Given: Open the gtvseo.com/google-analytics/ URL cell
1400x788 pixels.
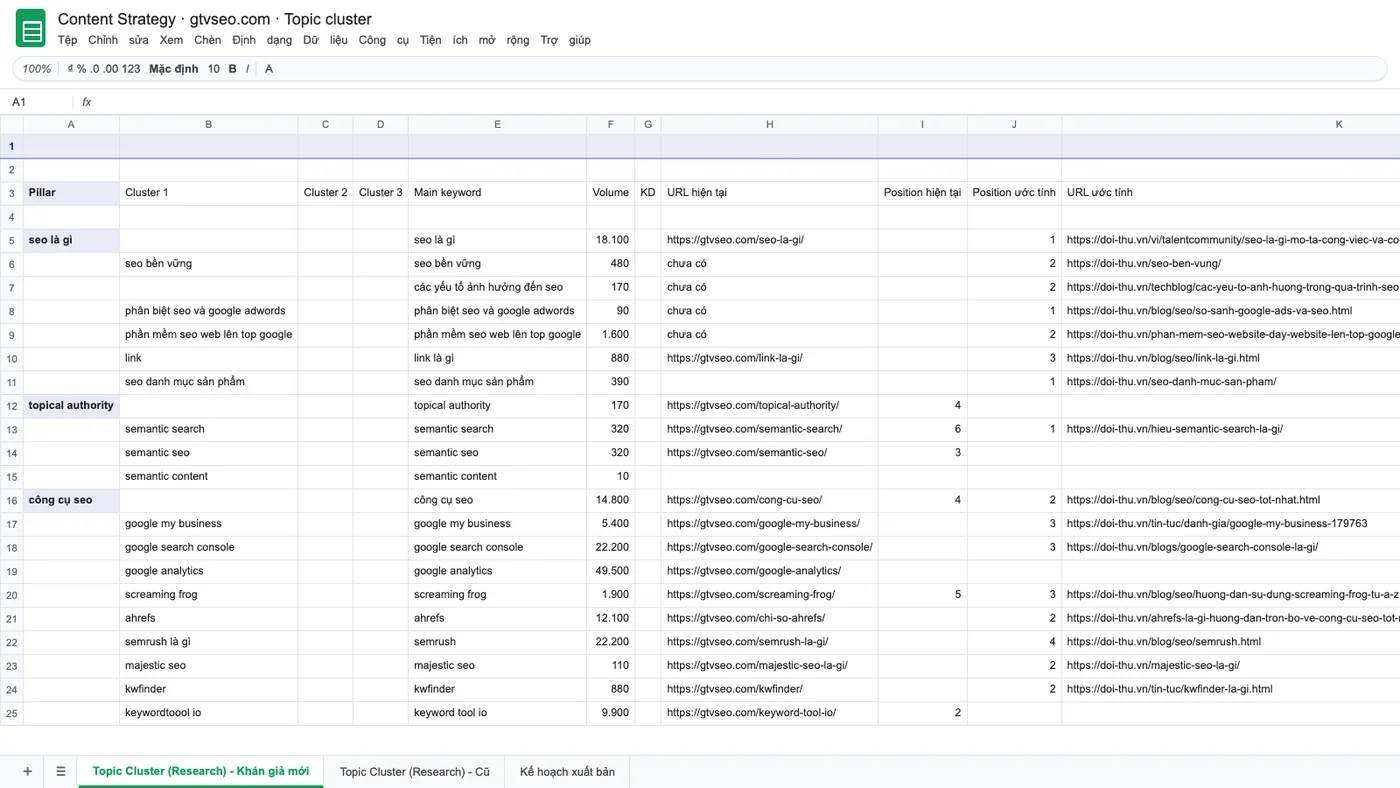Looking at the screenshot, I should (770, 571).
